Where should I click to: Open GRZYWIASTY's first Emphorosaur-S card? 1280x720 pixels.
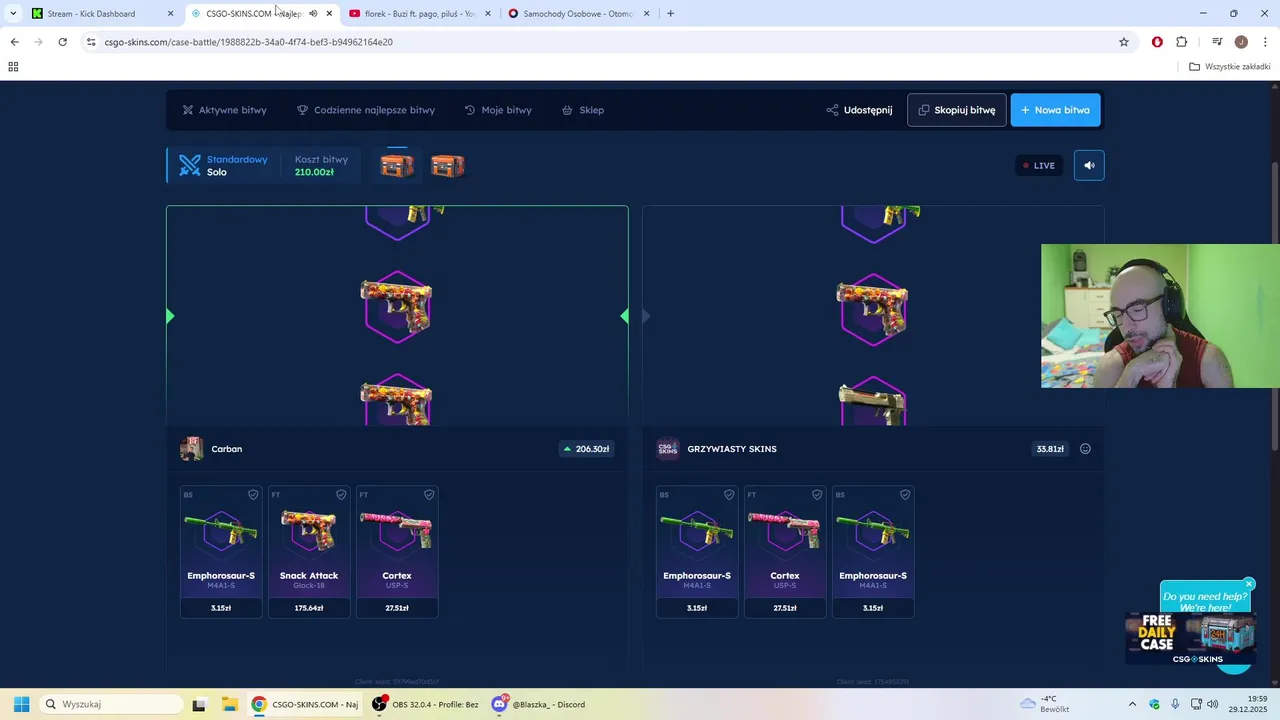coord(697,551)
